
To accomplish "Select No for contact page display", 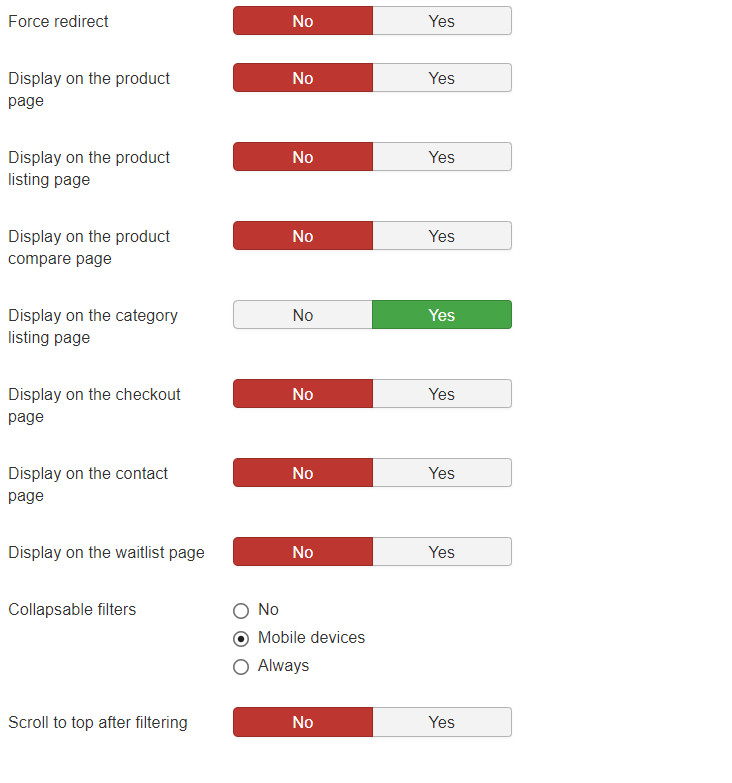I will (303, 473).
